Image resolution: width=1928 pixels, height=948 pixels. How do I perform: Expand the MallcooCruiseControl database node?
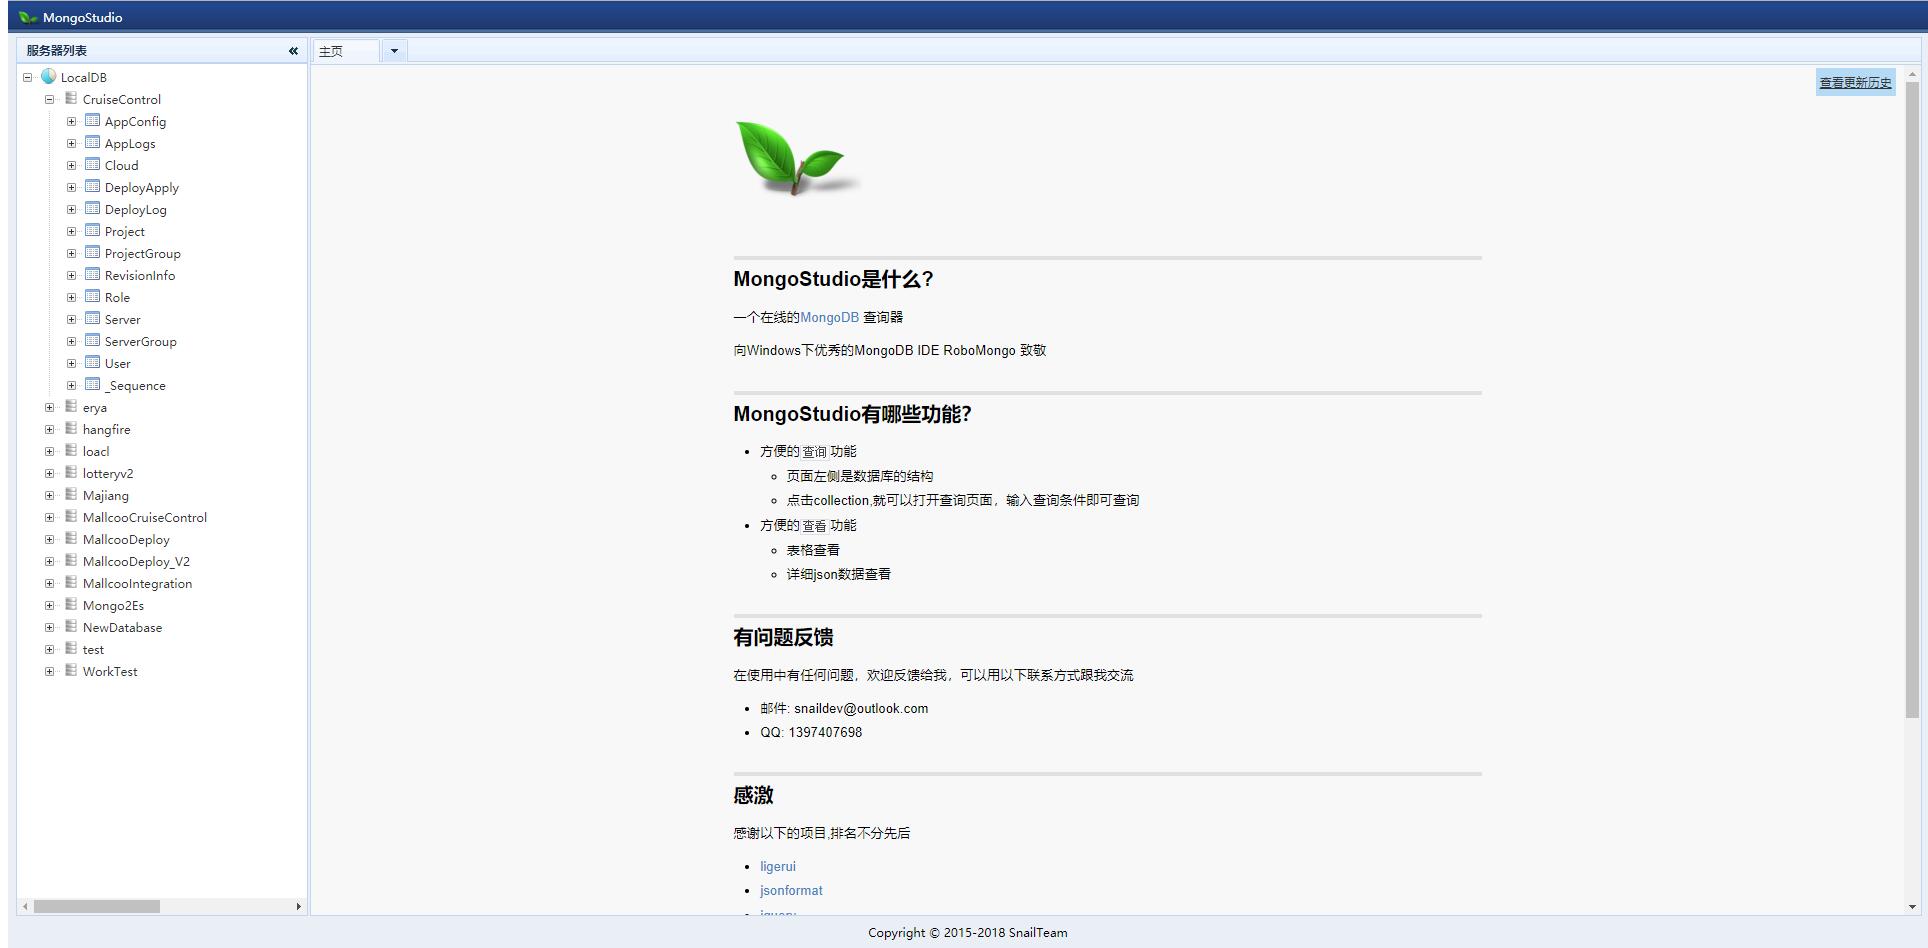(x=49, y=517)
